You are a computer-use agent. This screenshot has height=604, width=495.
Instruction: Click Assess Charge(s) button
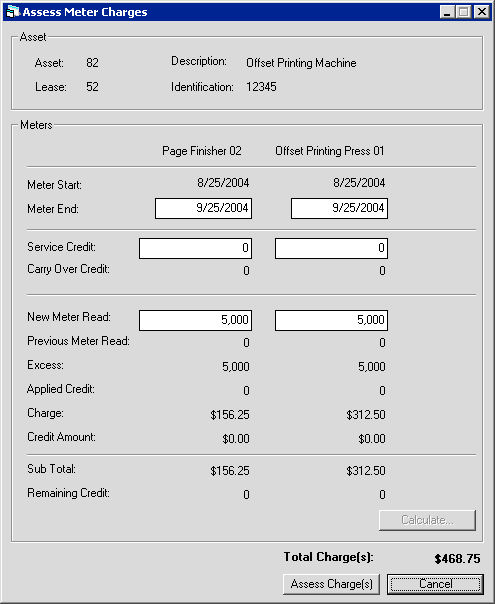point(331,584)
